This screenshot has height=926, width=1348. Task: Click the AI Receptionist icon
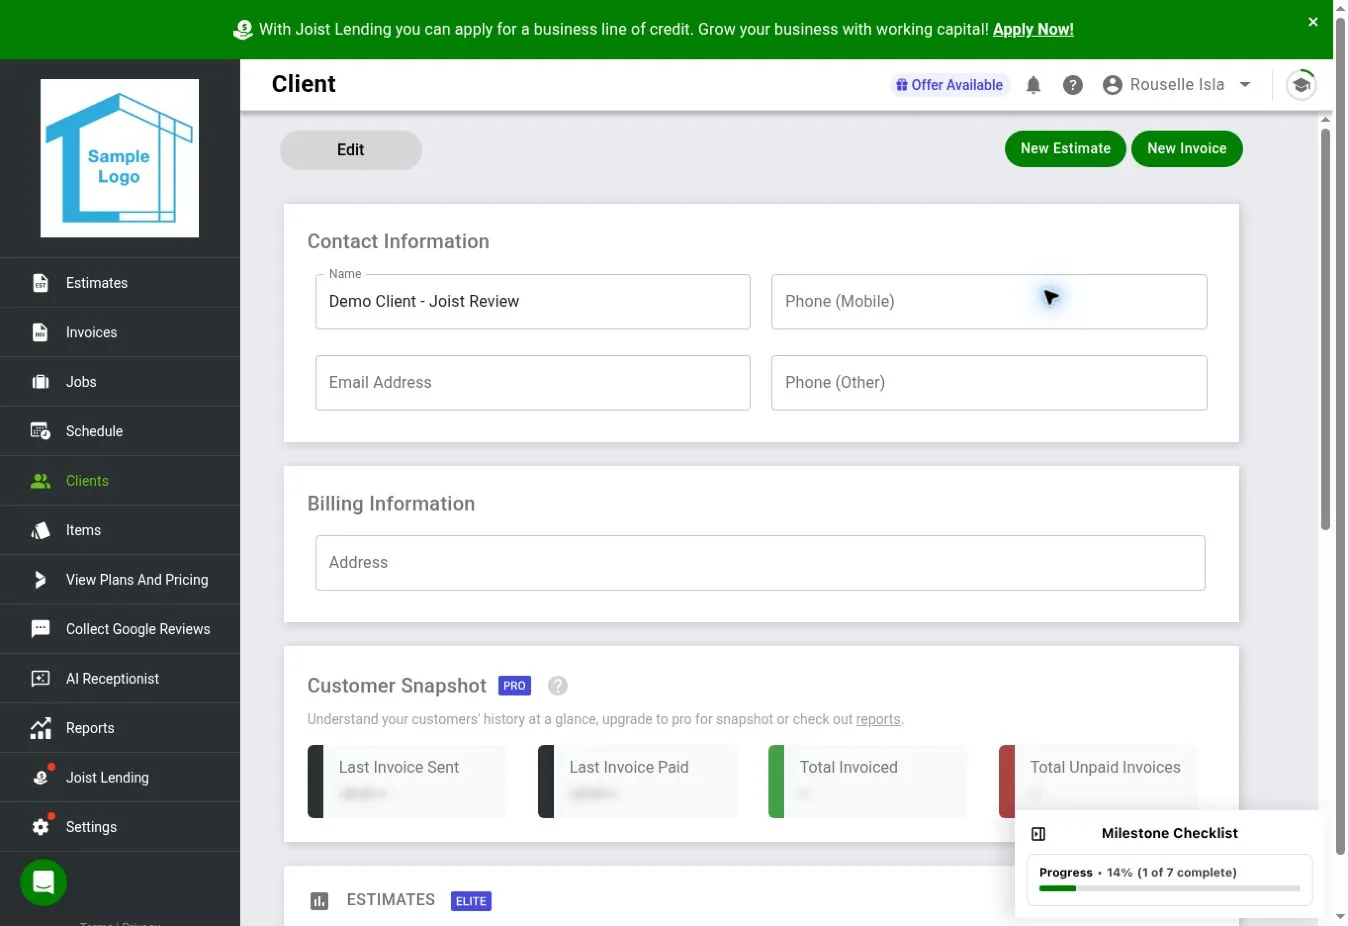40,679
